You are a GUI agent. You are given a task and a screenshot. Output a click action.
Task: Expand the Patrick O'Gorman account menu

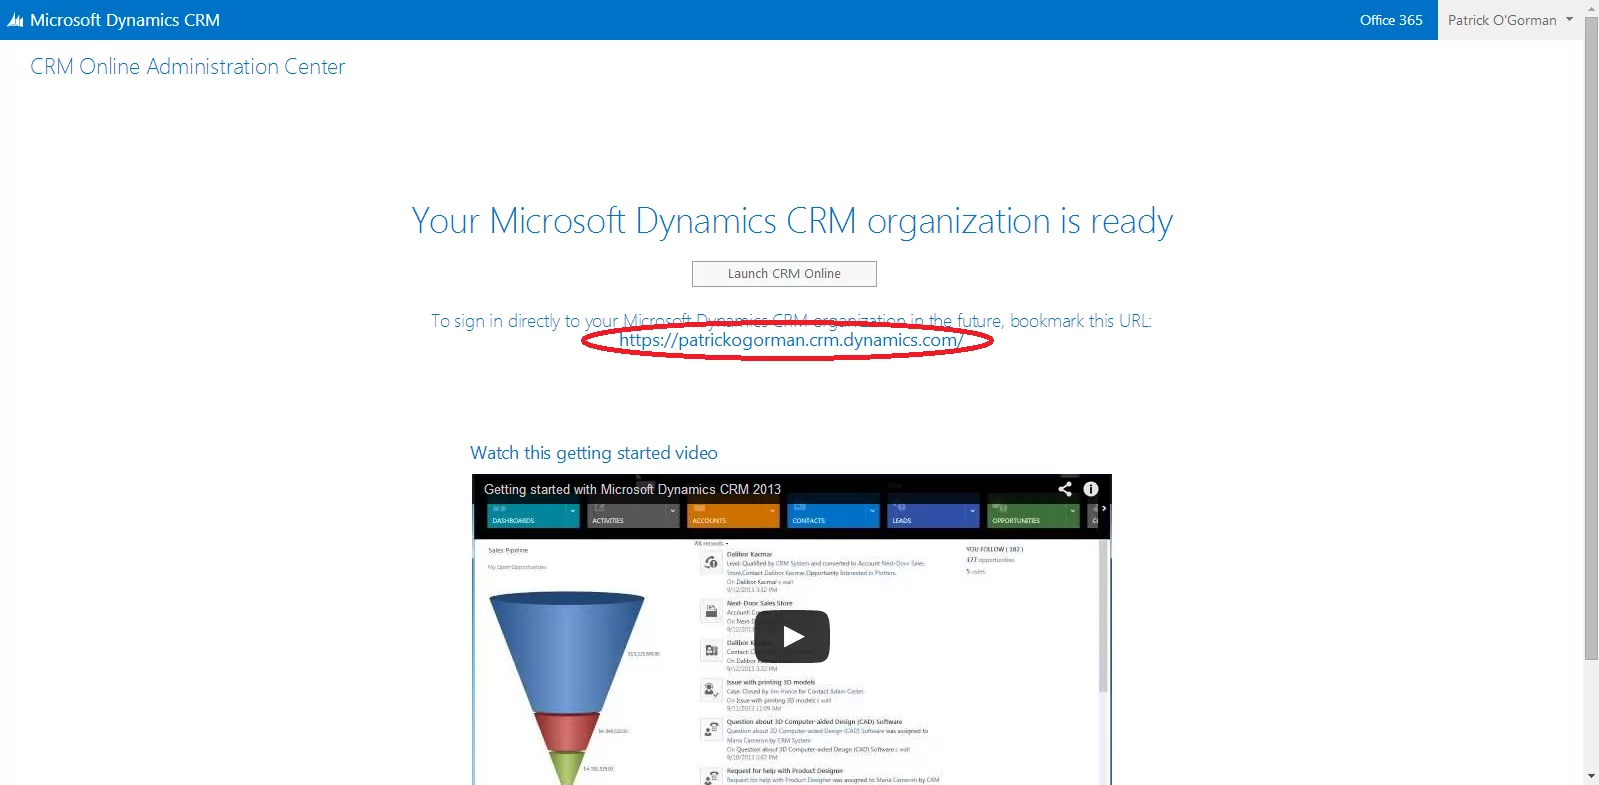coord(1510,20)
